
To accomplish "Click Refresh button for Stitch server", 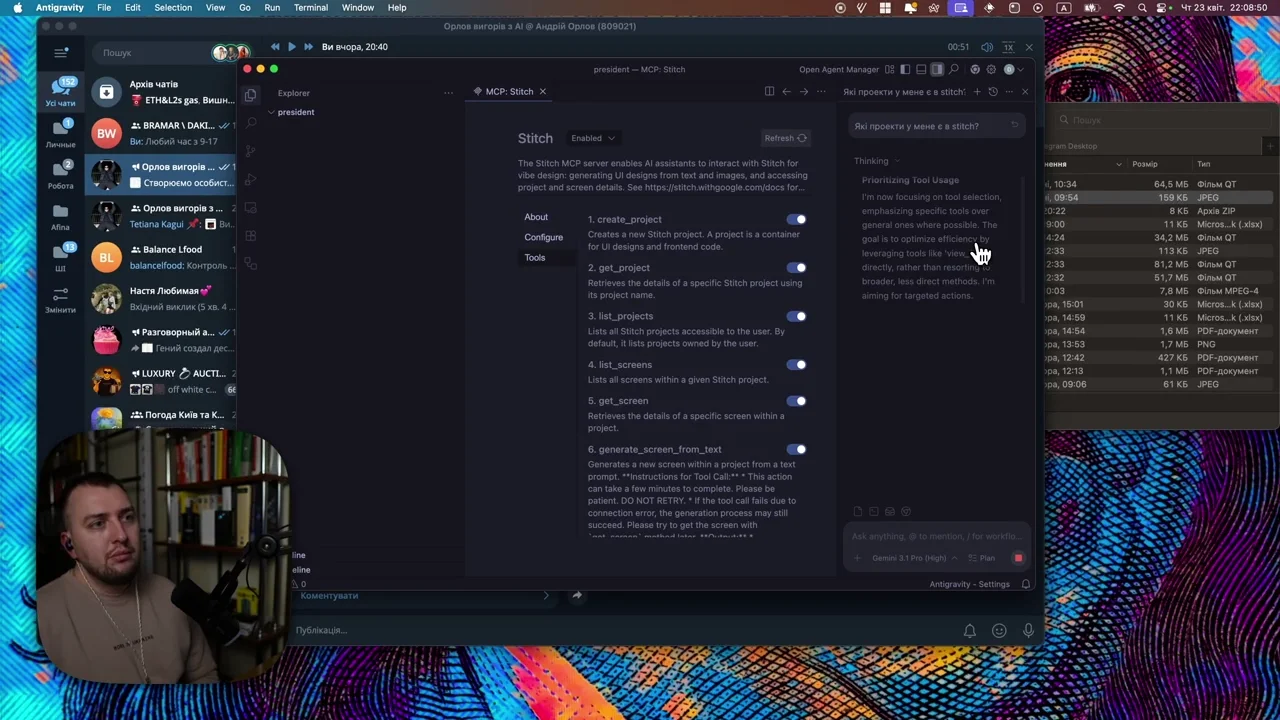I will click(785, 138).
